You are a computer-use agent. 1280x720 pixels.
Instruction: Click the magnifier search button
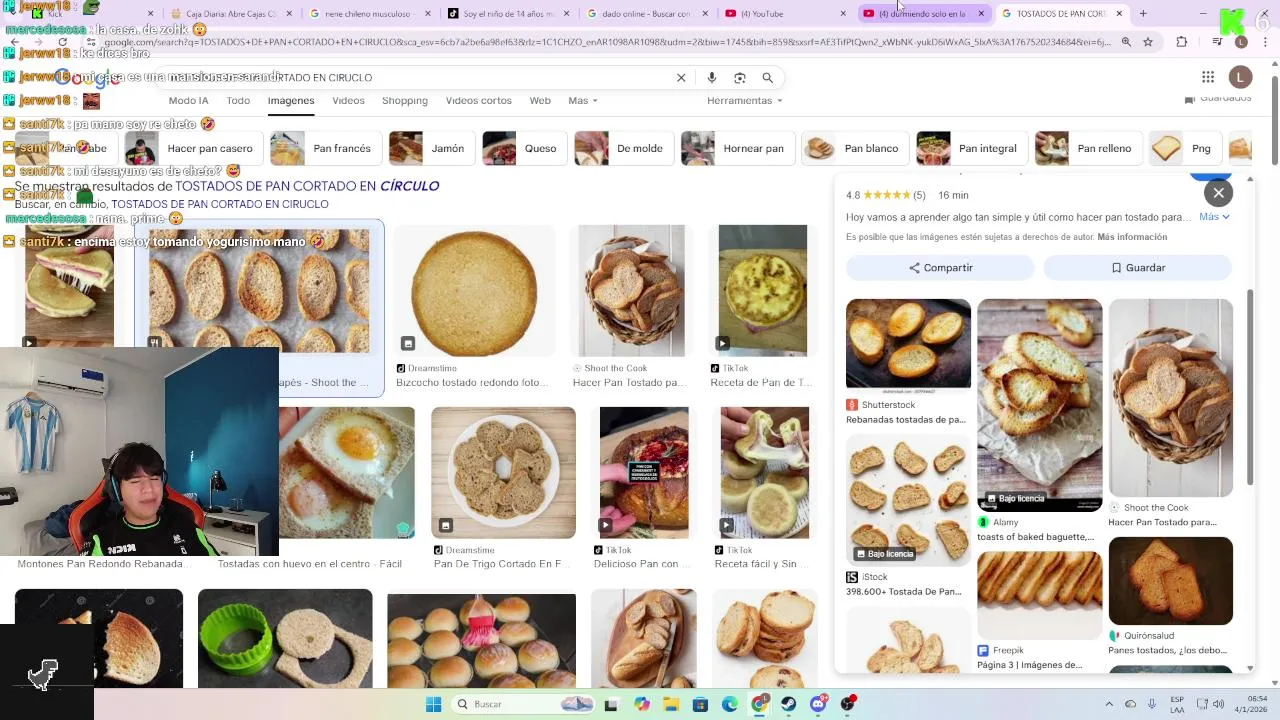tap(768, 78)
